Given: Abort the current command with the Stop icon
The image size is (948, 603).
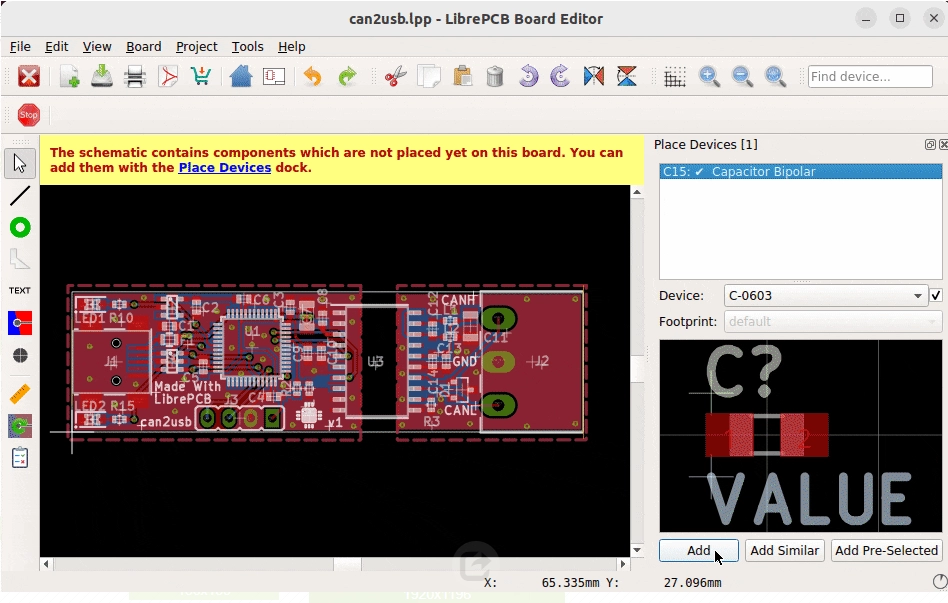Looking at the screenshot, I should 28,114.
